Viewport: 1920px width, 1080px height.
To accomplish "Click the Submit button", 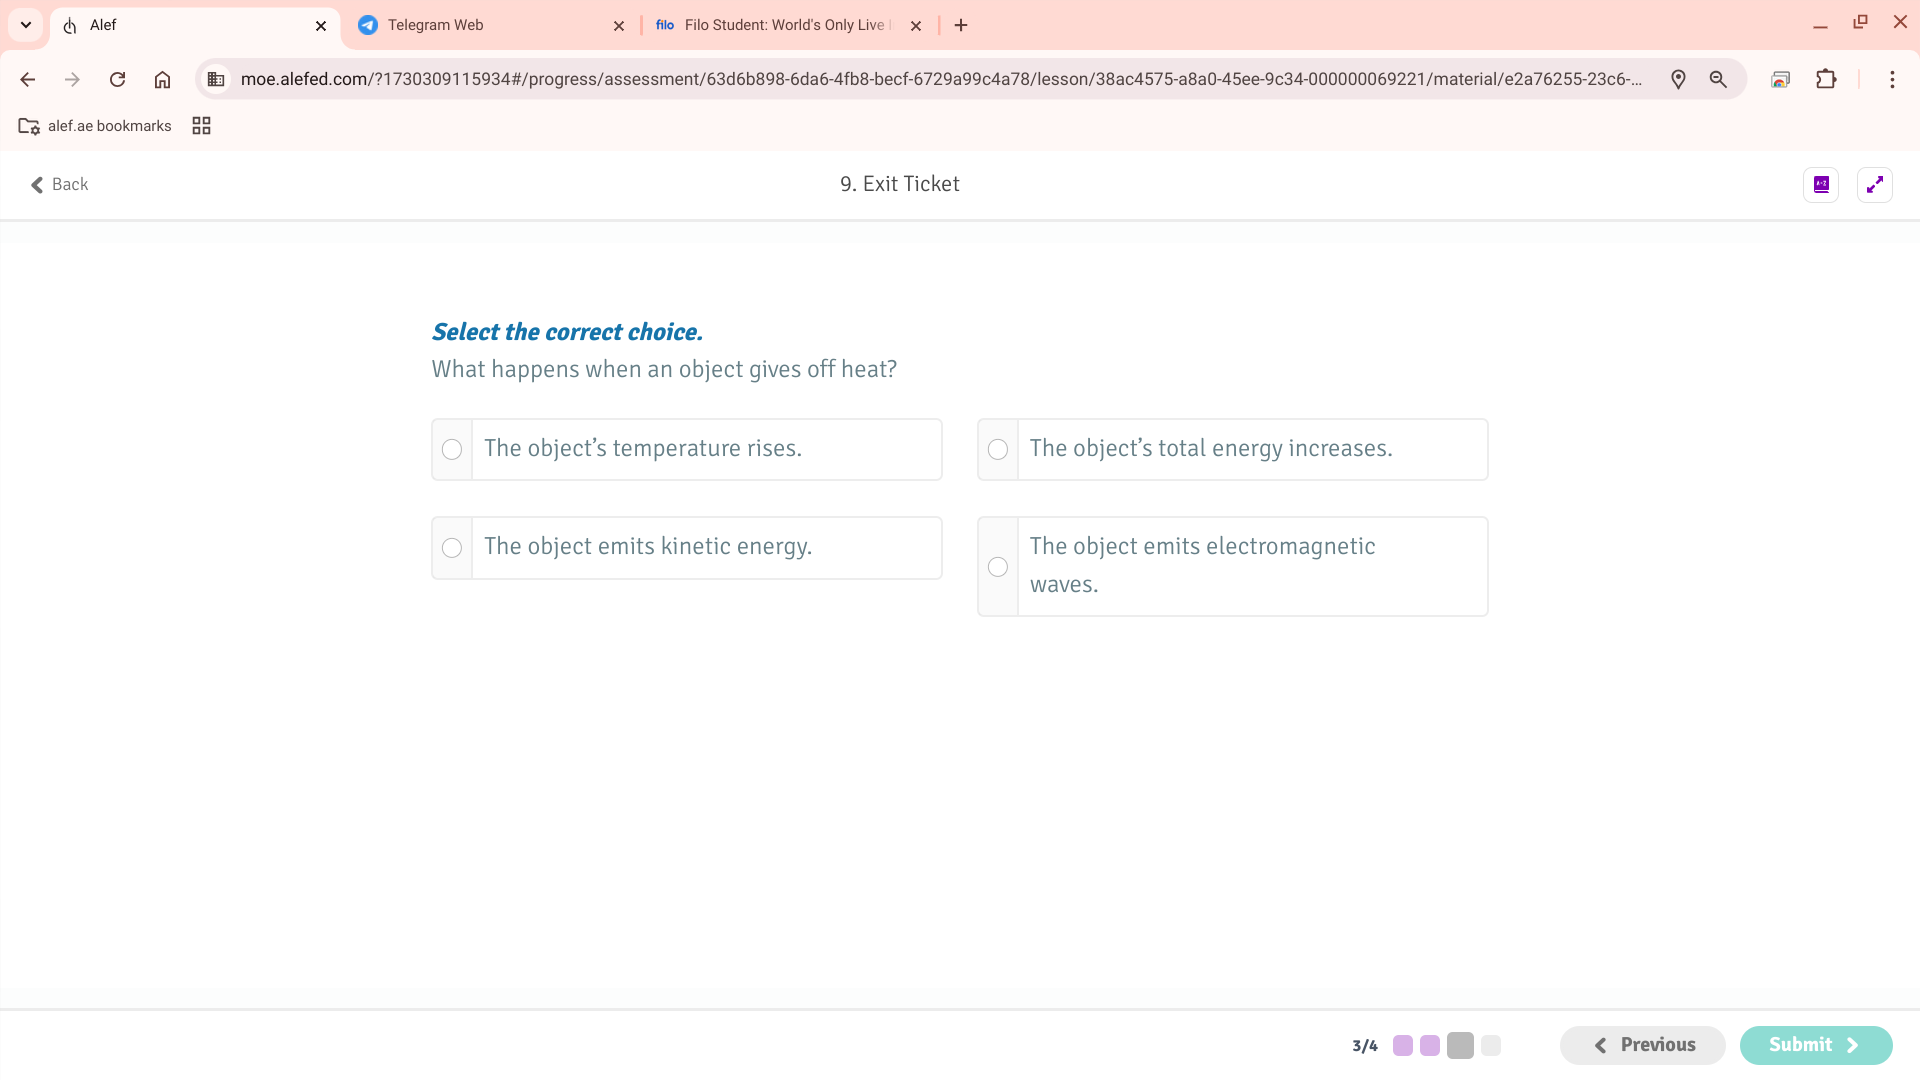I will pyautogui.click(x=1815, y=1045).
